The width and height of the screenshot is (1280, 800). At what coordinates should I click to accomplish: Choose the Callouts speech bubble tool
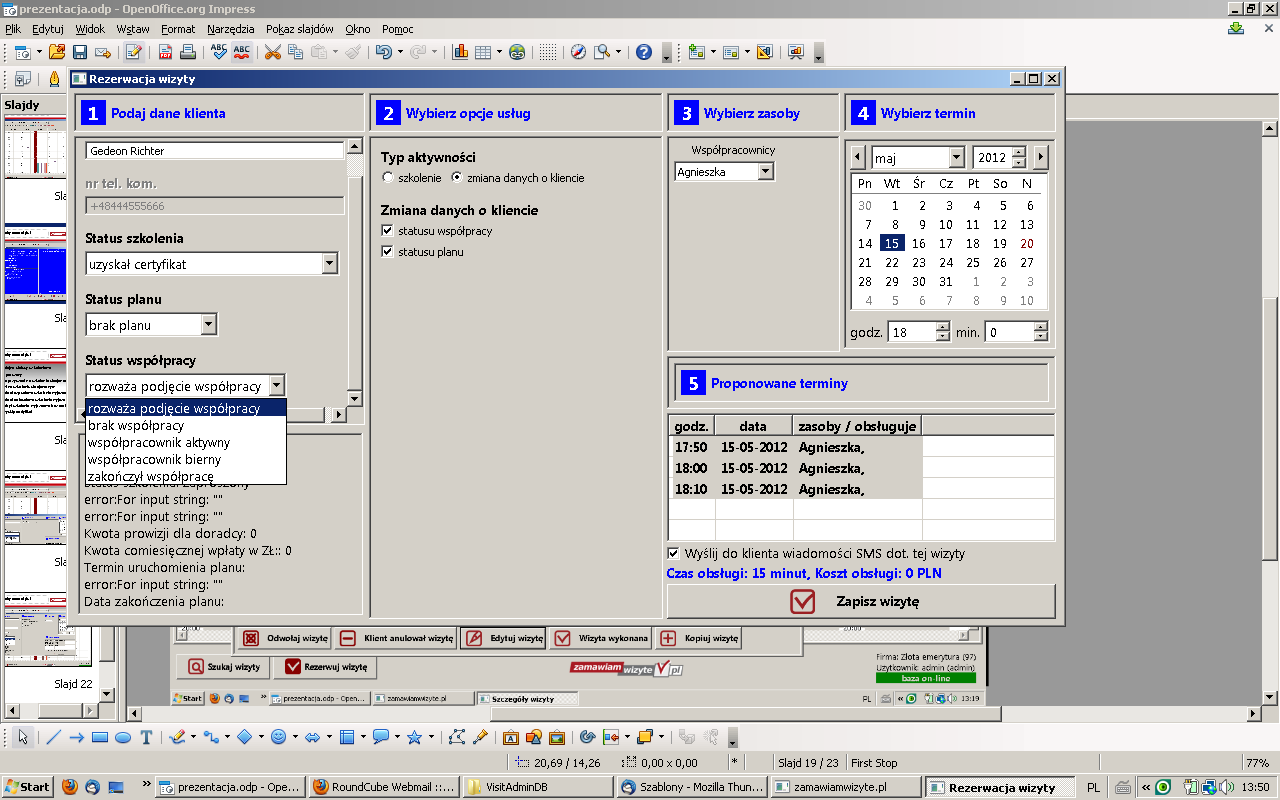pos(380,737)
